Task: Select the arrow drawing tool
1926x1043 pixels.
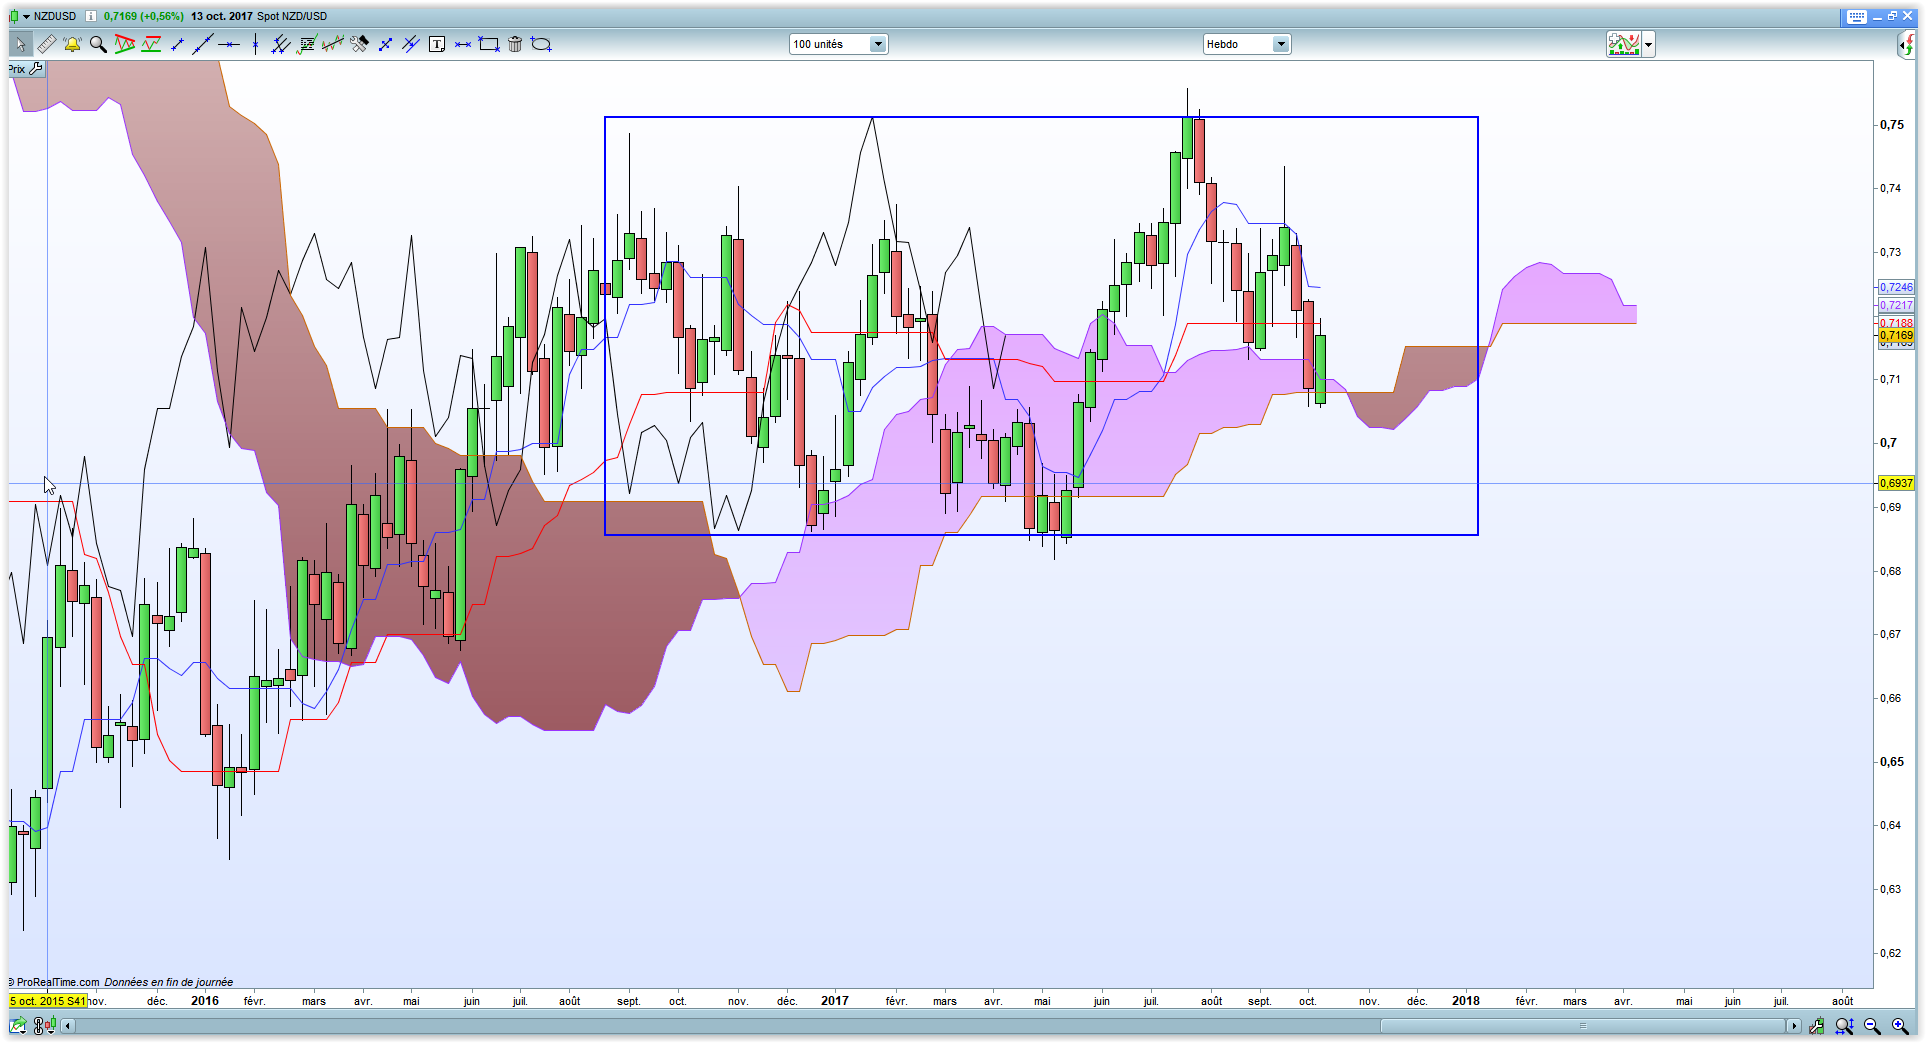Action: (385, 44)
